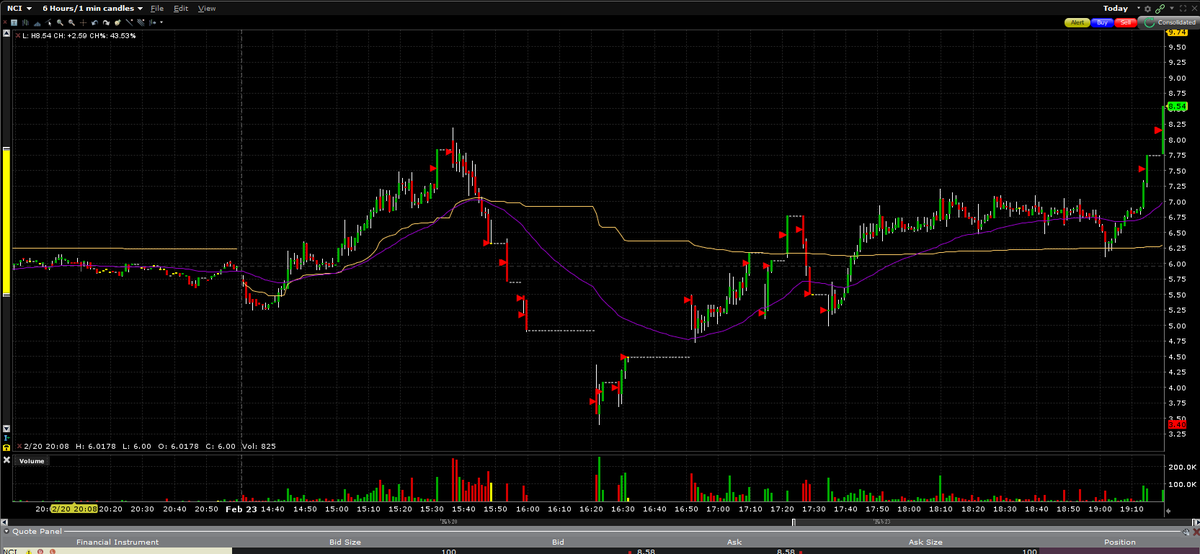This screenshot has height=554, width=1200.
Task: Toggle the yellow lock icon on left axis
Action: click(x=6, y=447)
